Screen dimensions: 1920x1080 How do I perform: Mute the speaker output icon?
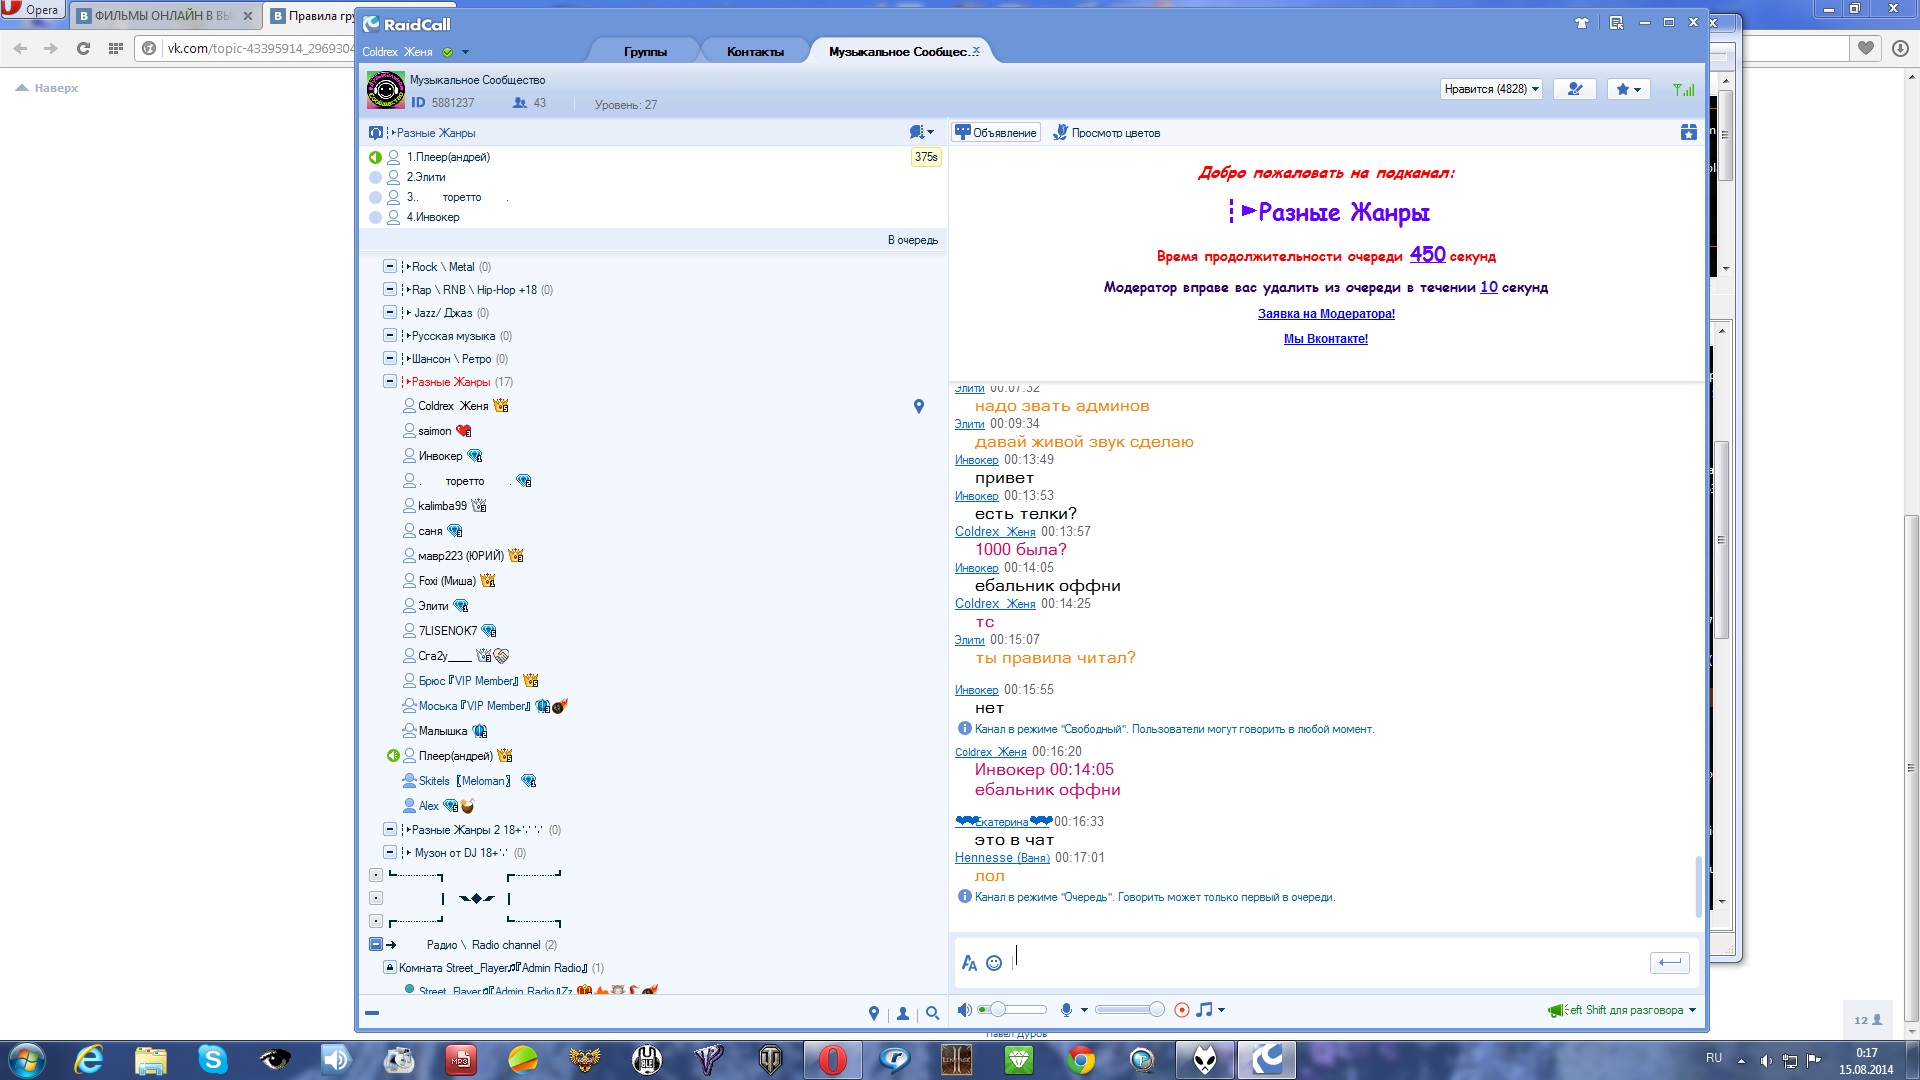pyautogui.click(x=964, y=1010)
